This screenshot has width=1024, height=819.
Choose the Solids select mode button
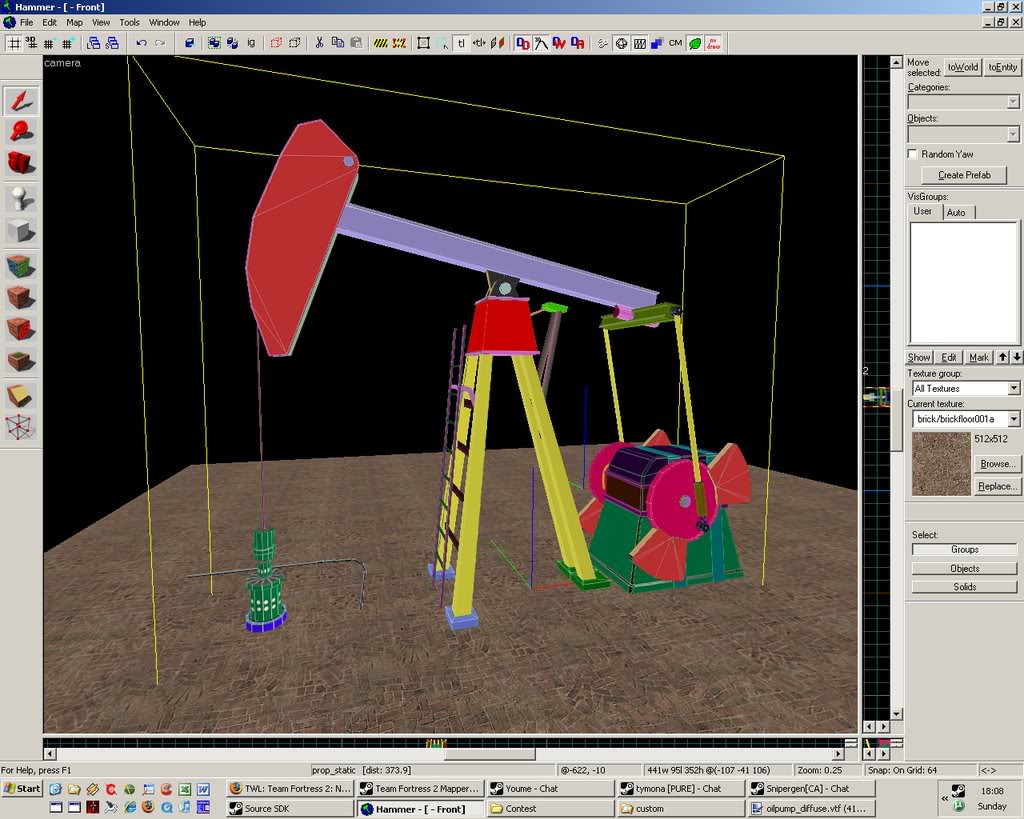(965, 586)
